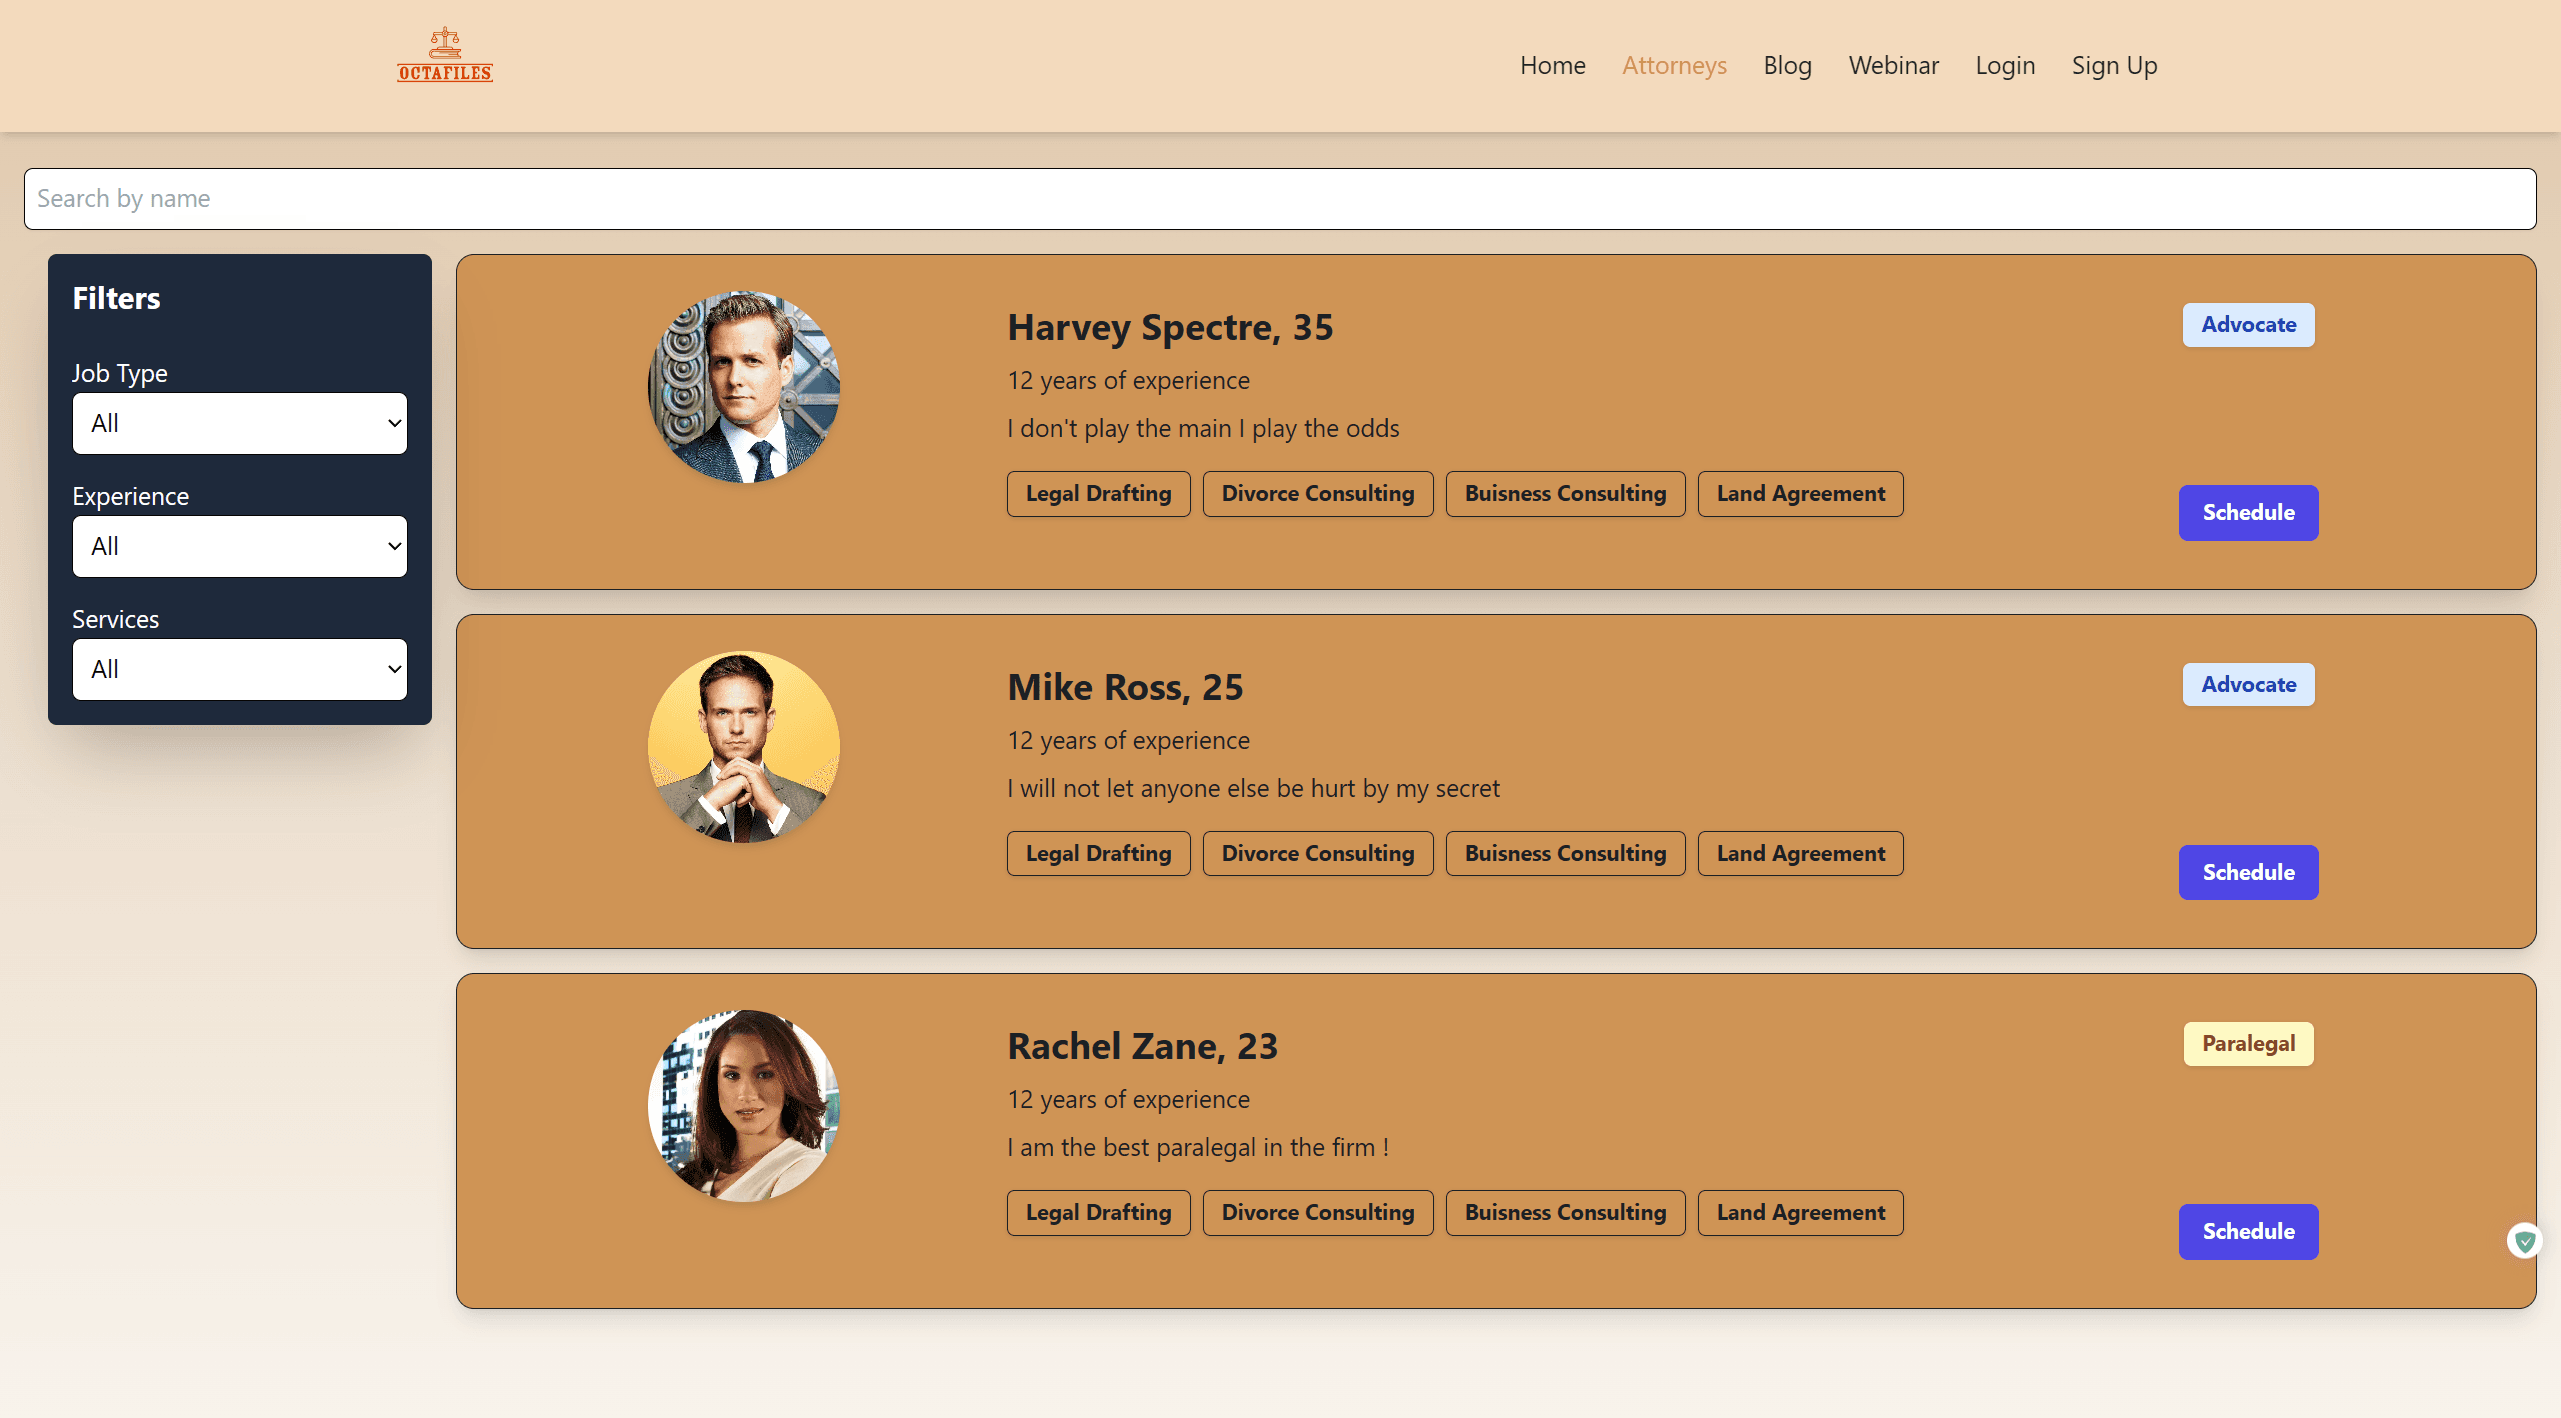This screenshot has height=1418, width=2561.
Task: Select Legal Drafting tag on Harvey Spectre's card
Action: point(1097,493)
